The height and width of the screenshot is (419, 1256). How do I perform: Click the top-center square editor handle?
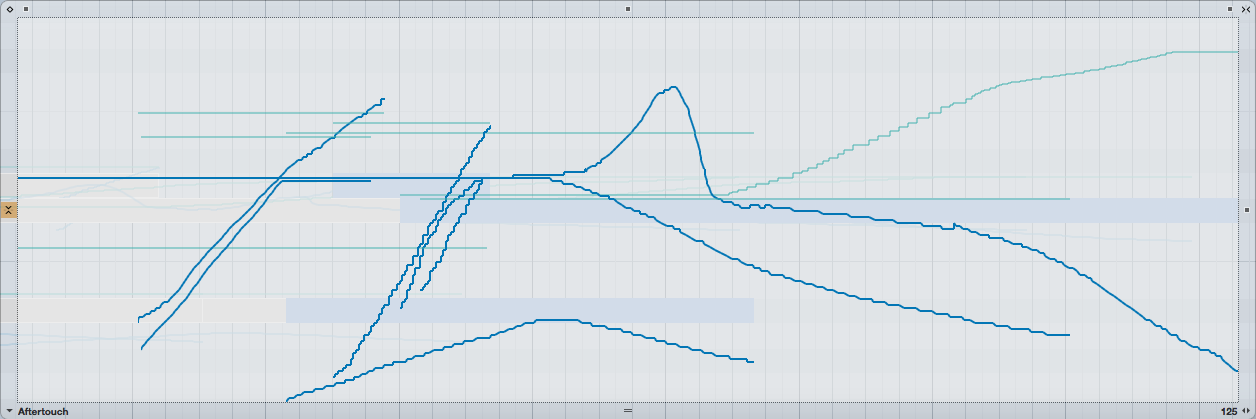pos(628,8)
